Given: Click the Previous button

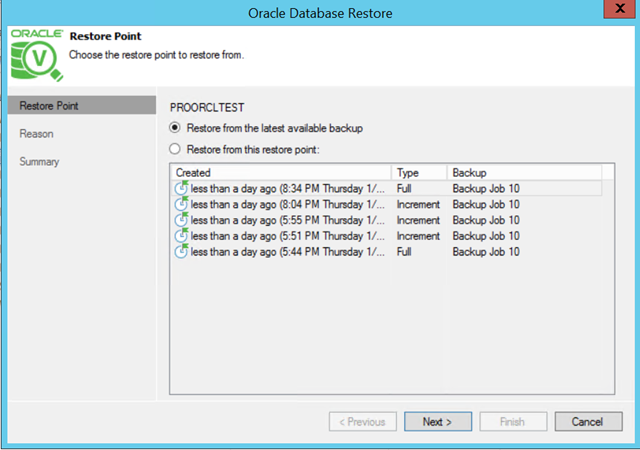Looking at the screenshot, I should click(x=363, y=422).
